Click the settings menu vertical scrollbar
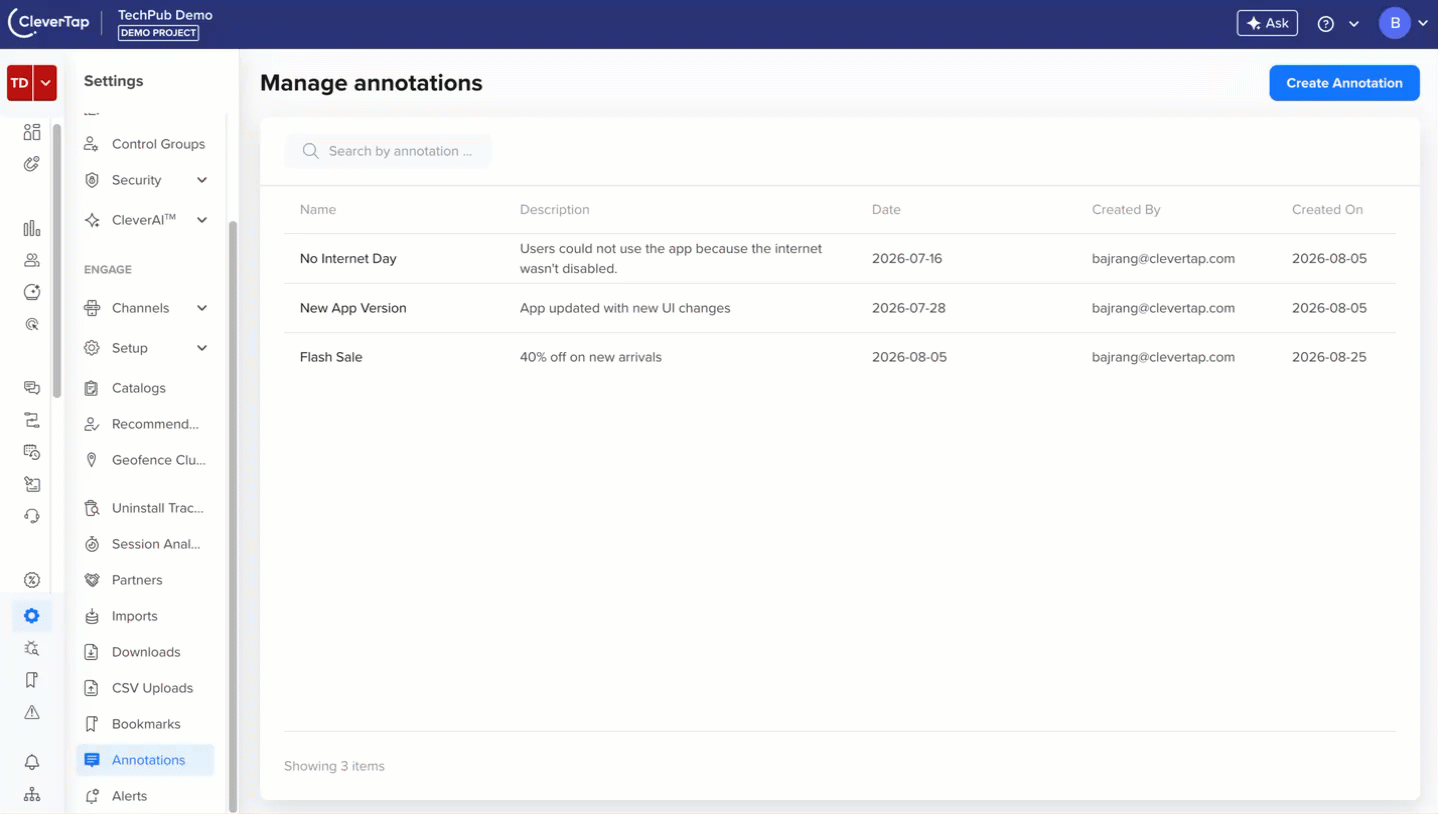The width and height of the screenshot is (1438, 814). click(x=233, y=515)
